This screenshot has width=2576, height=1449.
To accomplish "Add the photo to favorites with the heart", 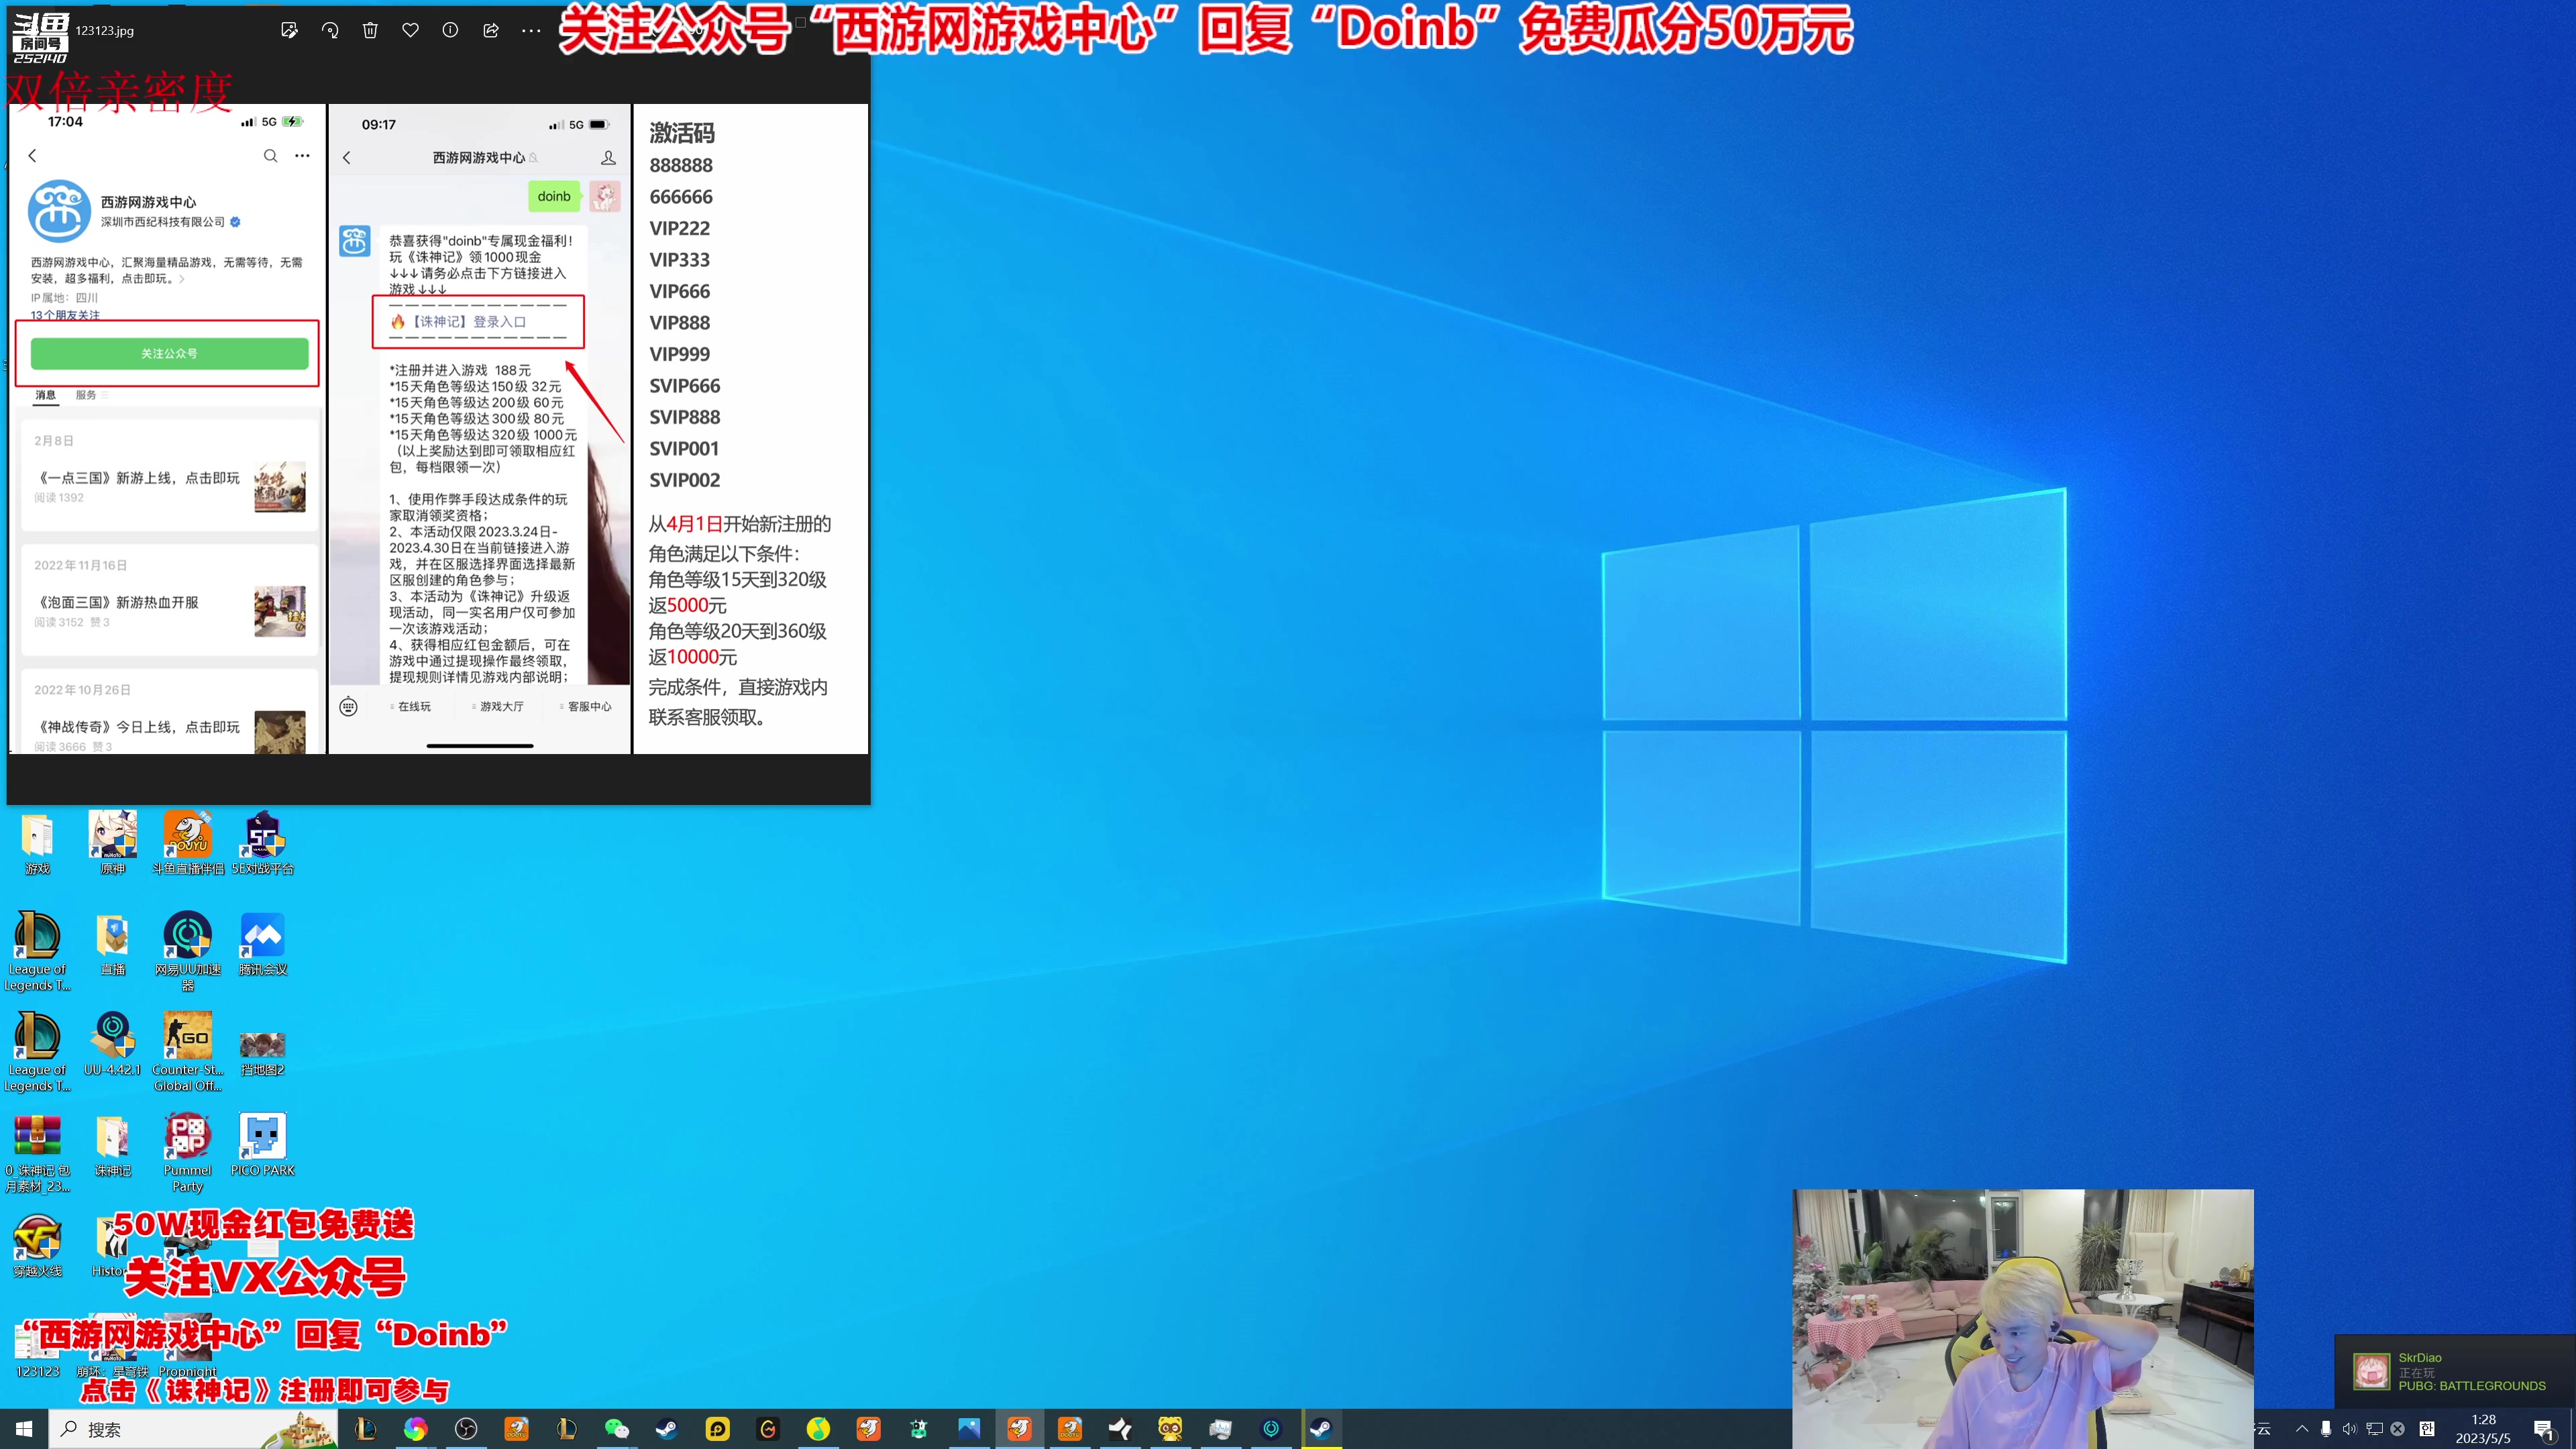I will (410, 30).
